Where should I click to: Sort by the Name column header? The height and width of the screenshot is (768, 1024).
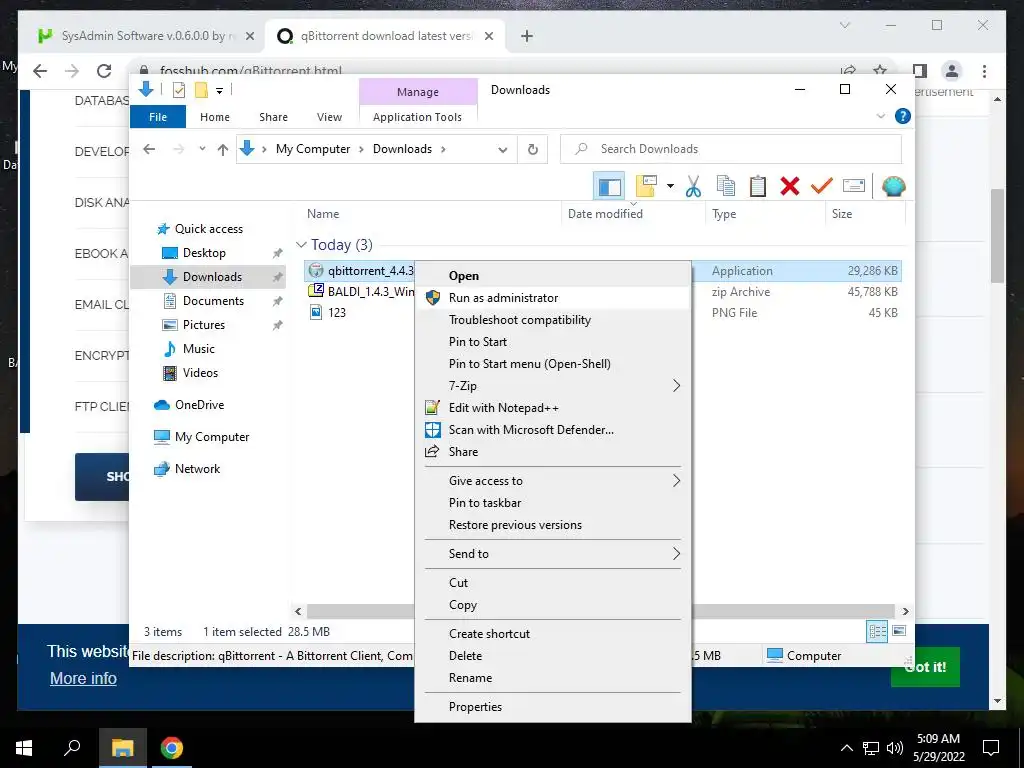point(431,214)
